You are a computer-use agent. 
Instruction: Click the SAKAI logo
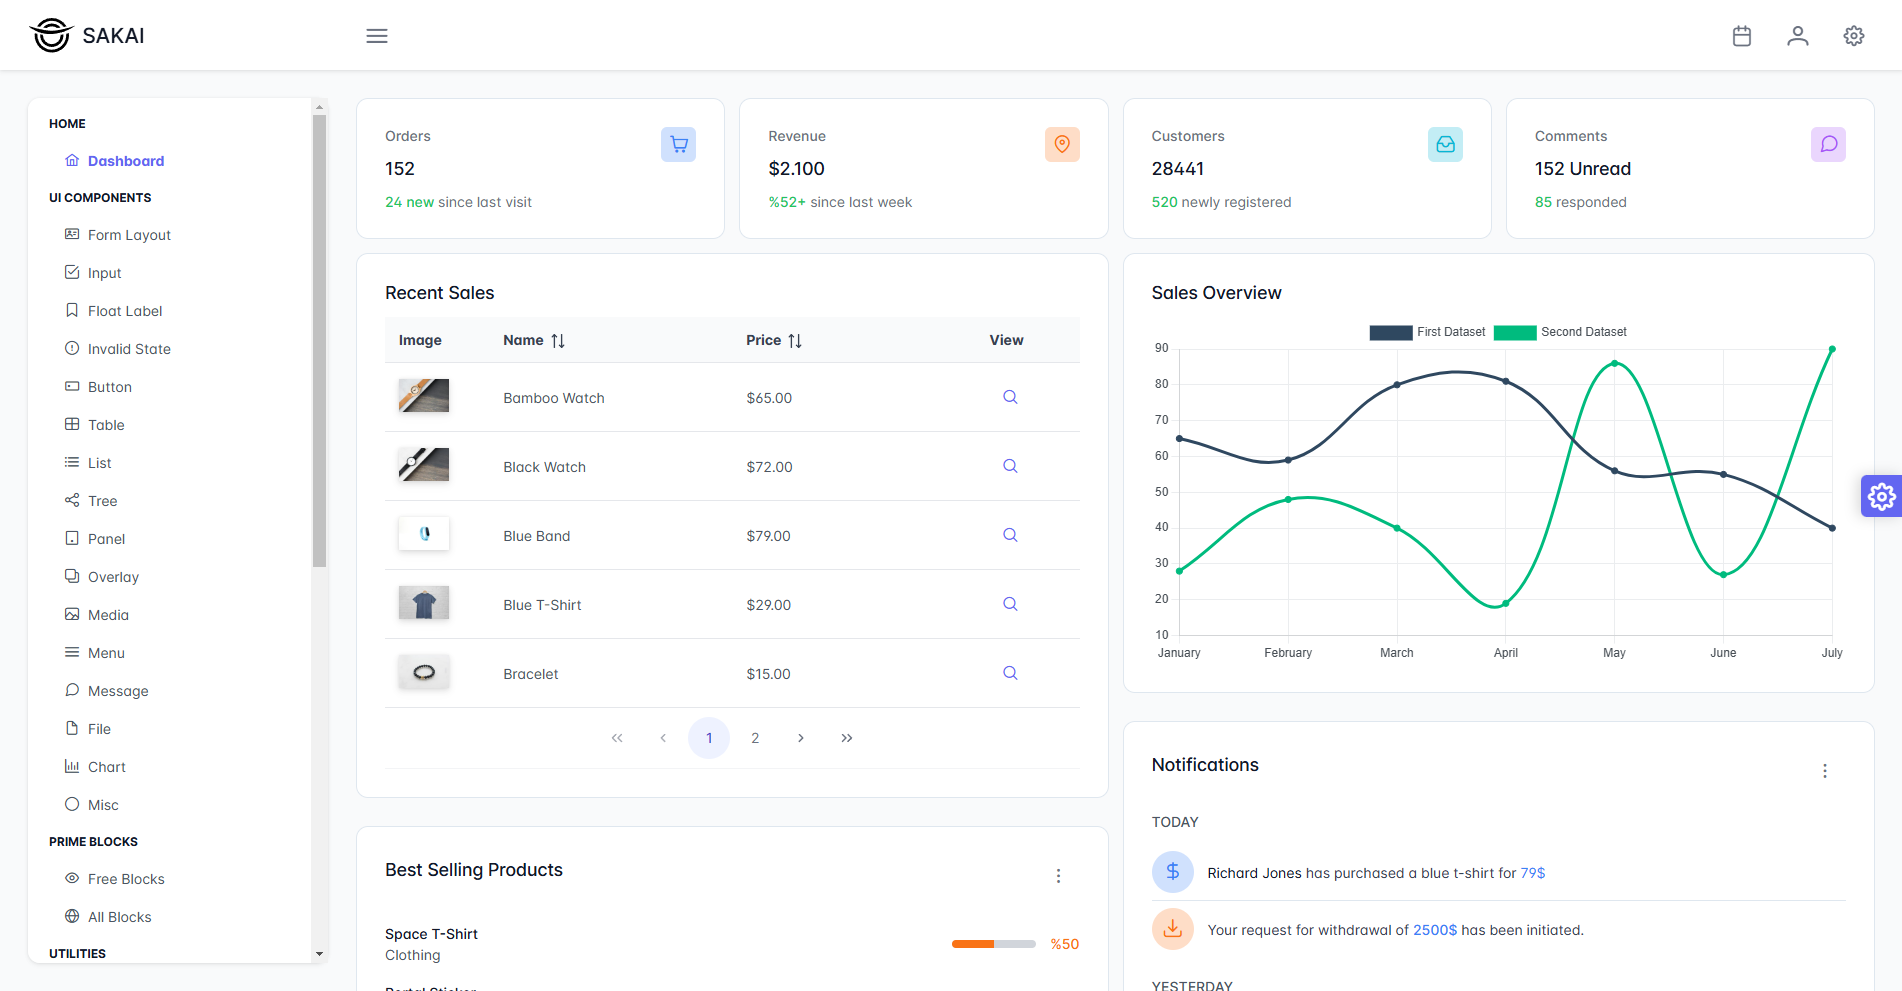point(87,35)
